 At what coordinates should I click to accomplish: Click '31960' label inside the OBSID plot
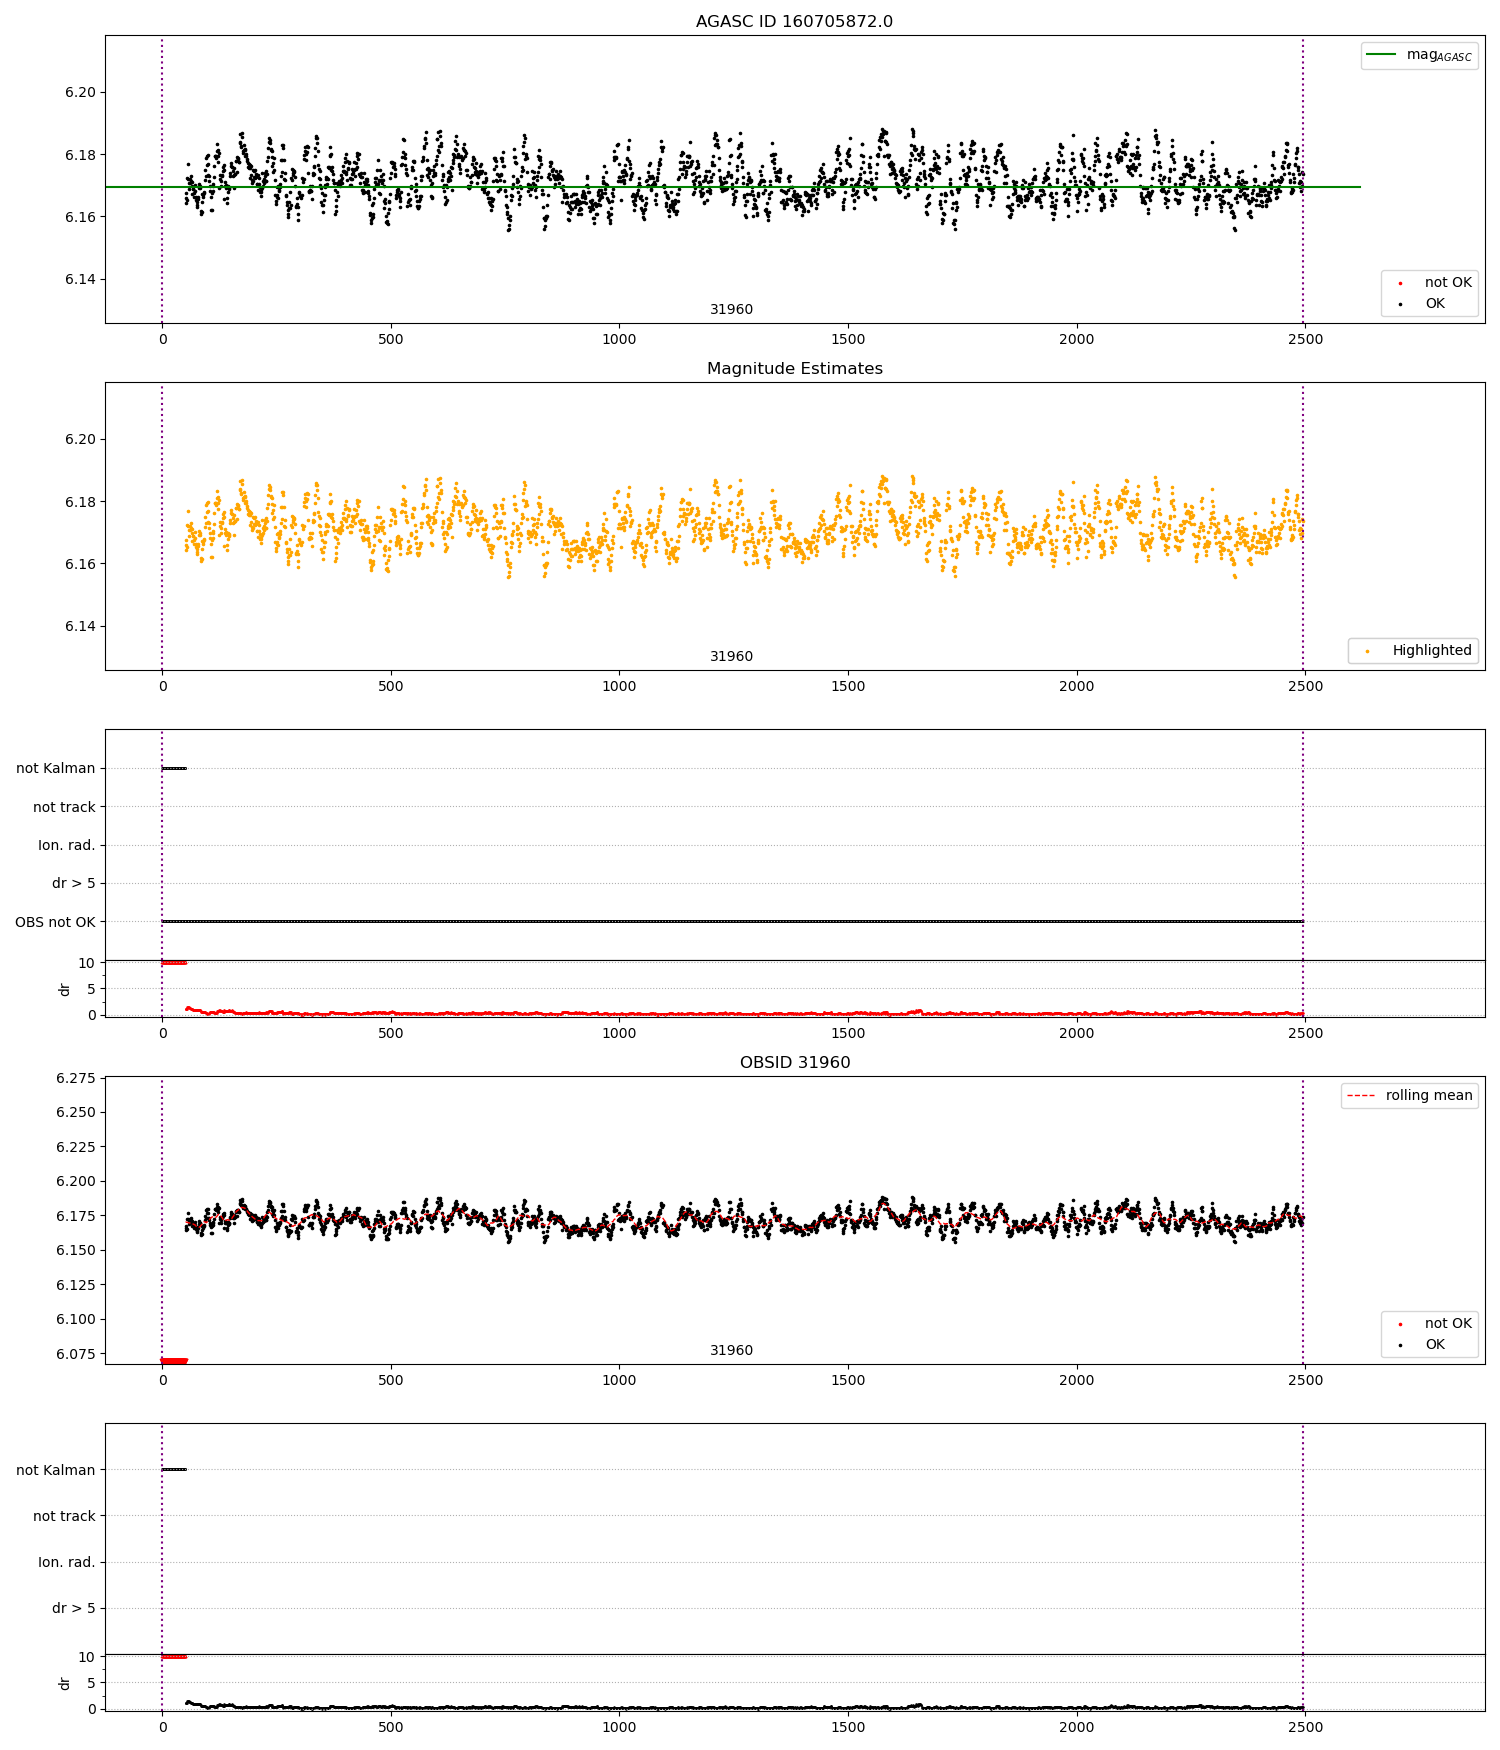tap(731, 1350)
